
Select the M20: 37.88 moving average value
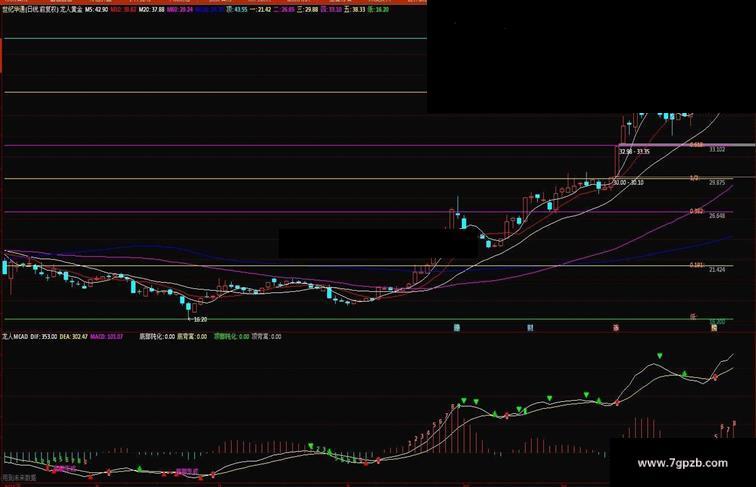click(152, 9)
